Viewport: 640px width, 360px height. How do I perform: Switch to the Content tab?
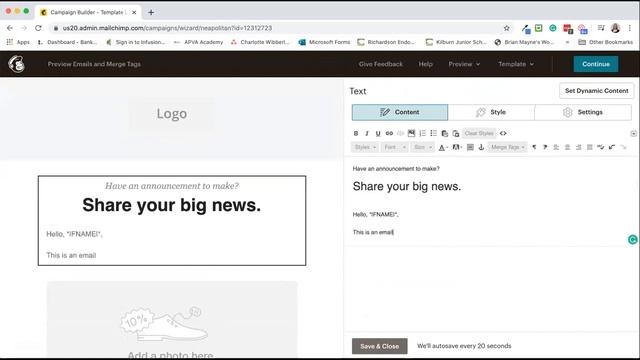pos(400,112)
